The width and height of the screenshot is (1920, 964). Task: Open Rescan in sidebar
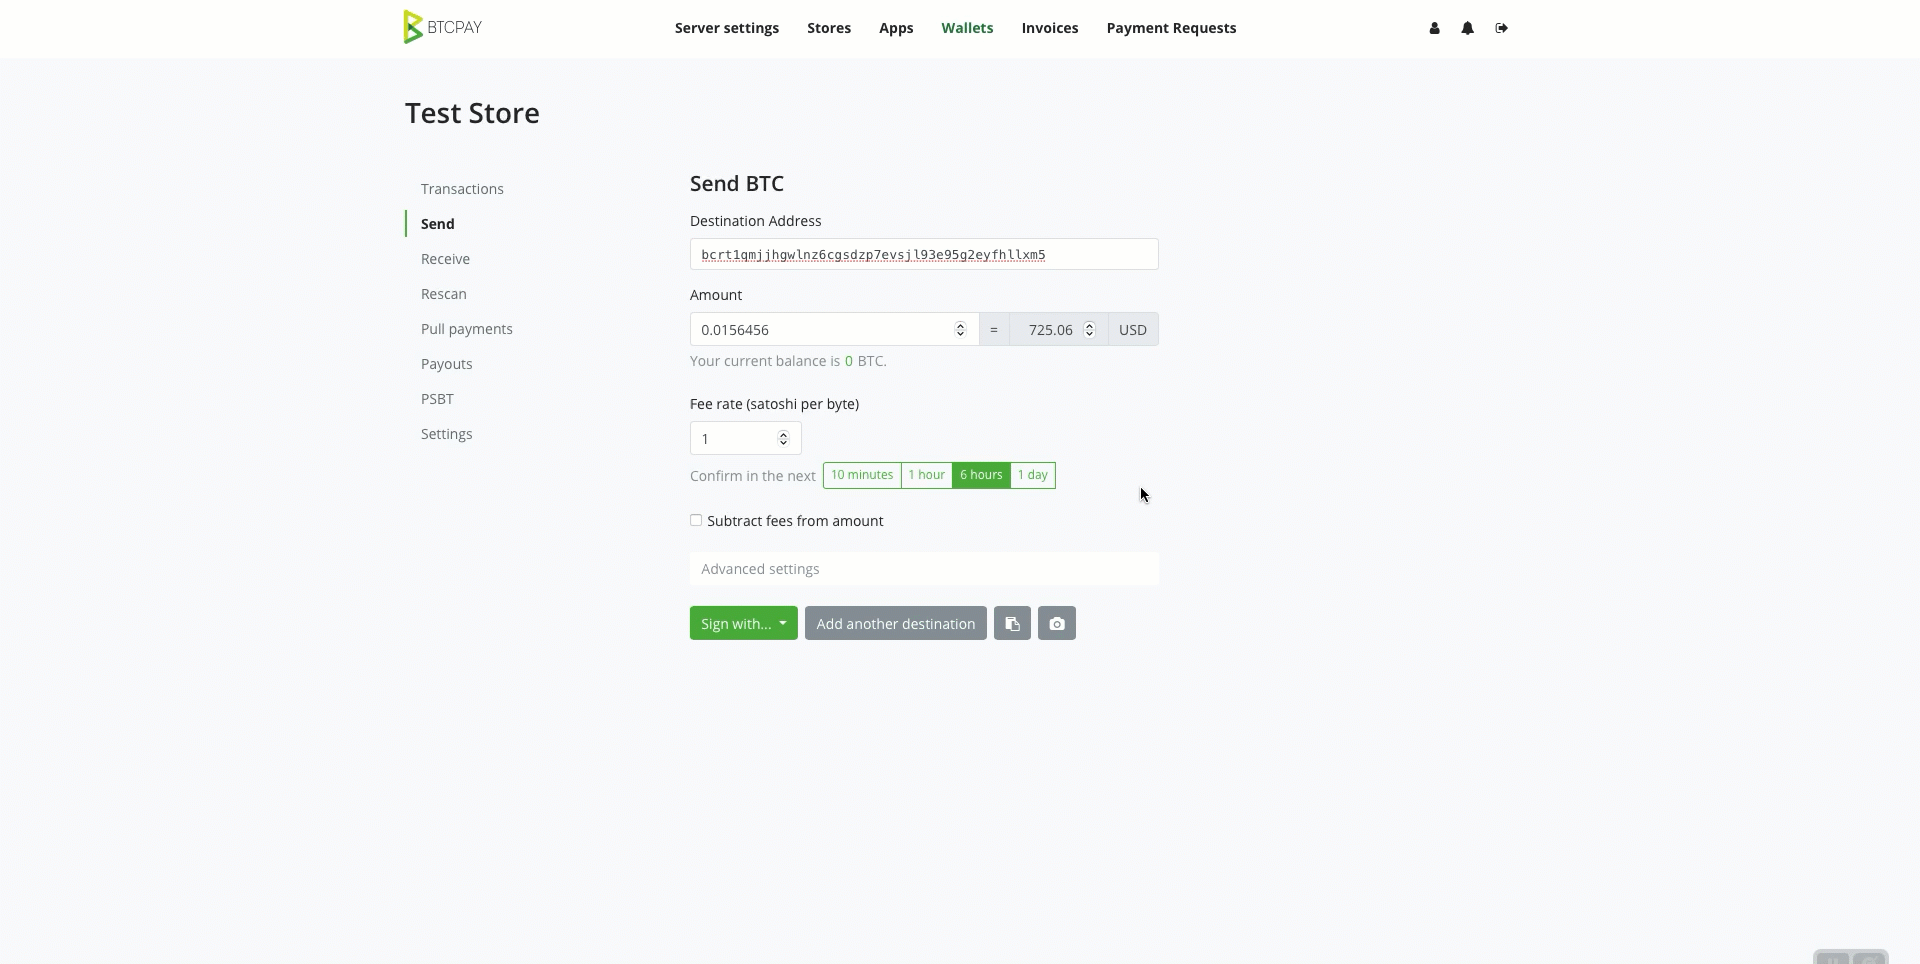click(444, 294)
